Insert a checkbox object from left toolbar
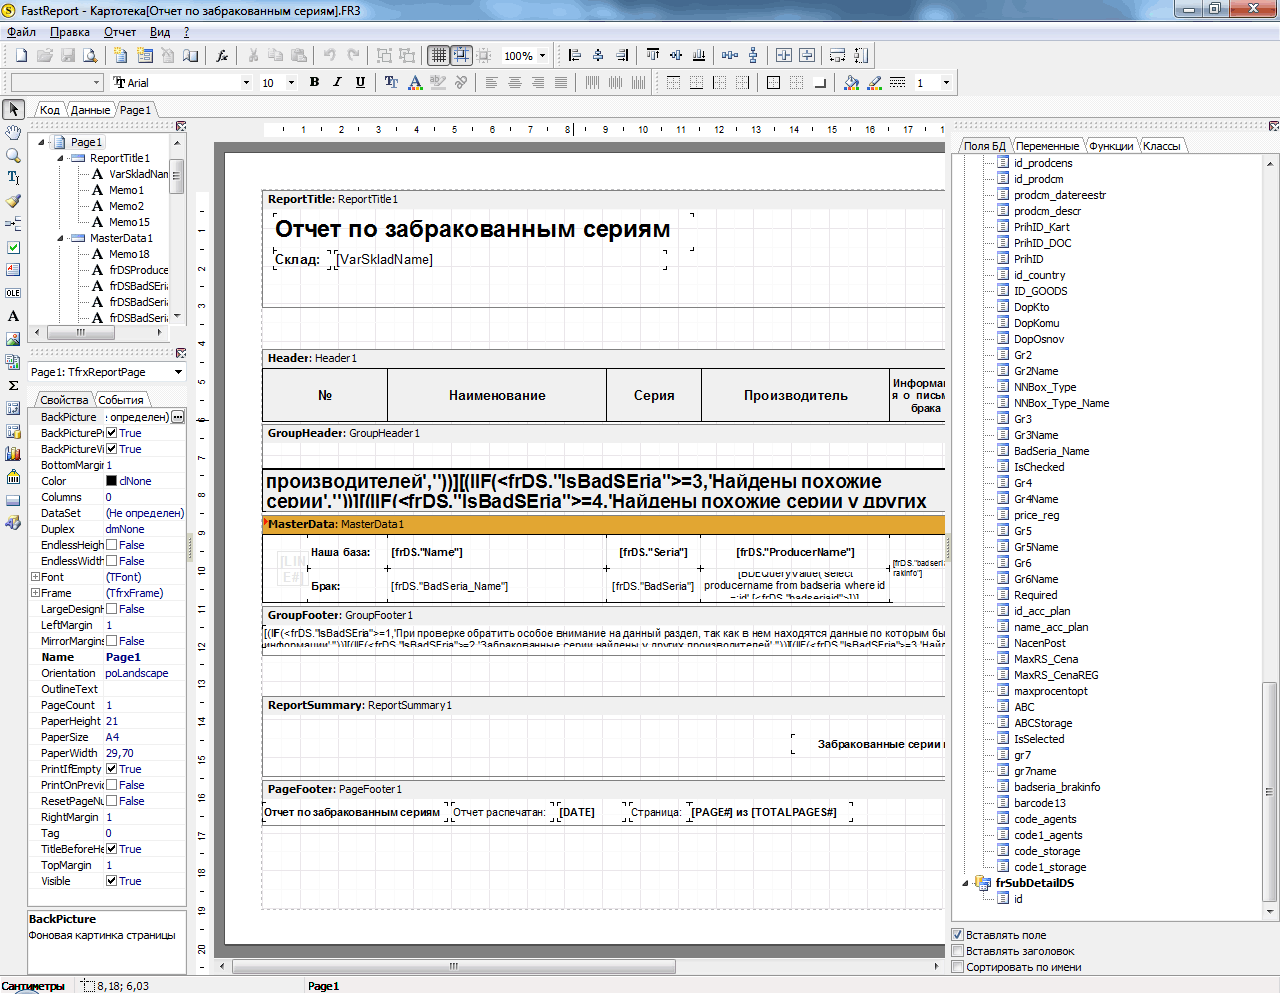This screenshot has width=1280, height=994. [x=13, y=247]
